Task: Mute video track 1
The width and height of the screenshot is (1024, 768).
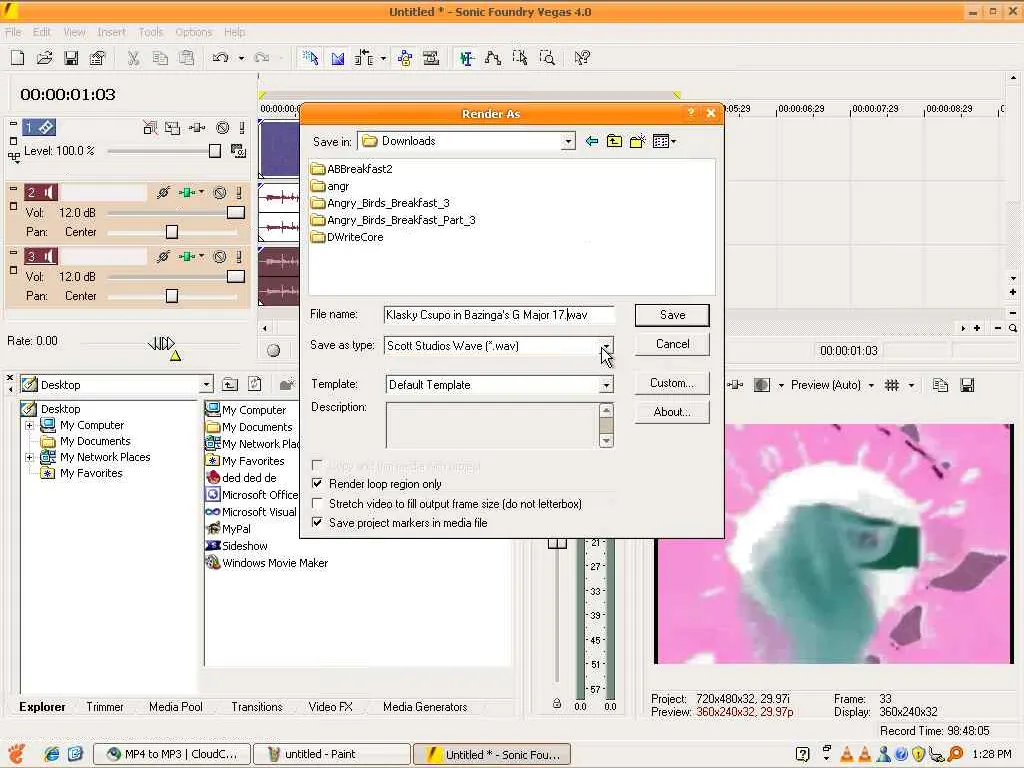Action: (223, 128)
